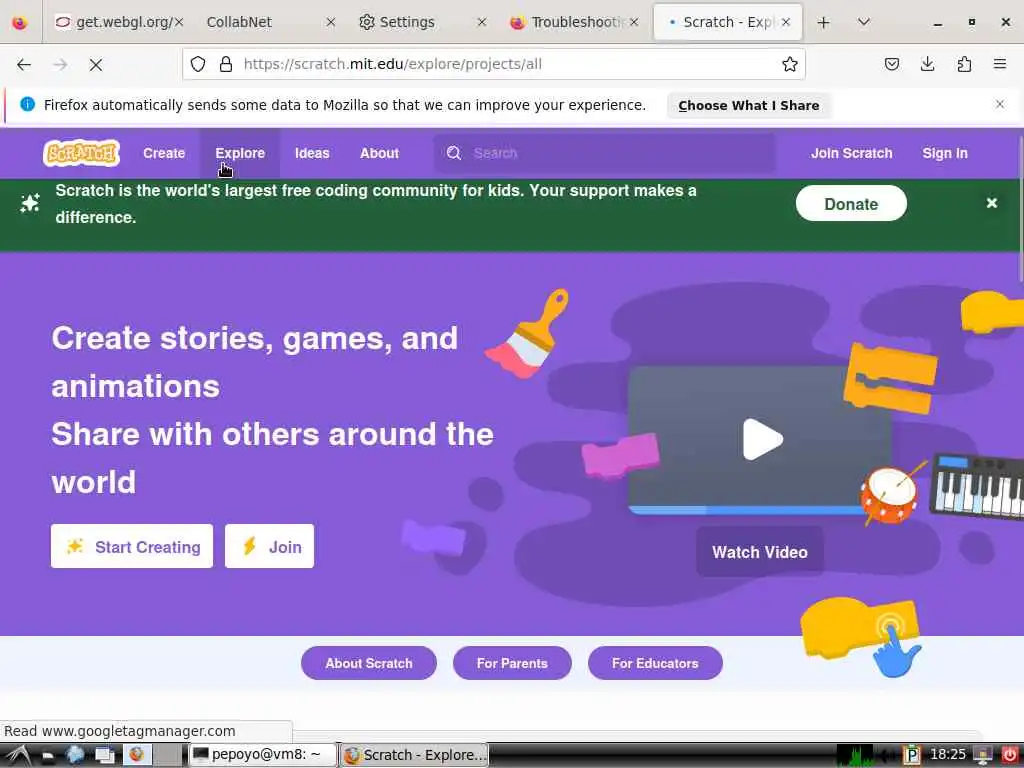The width and height of the screenshot is (1024, 768).
Task: Click the notification info icon
Action: tap(27, 104)
